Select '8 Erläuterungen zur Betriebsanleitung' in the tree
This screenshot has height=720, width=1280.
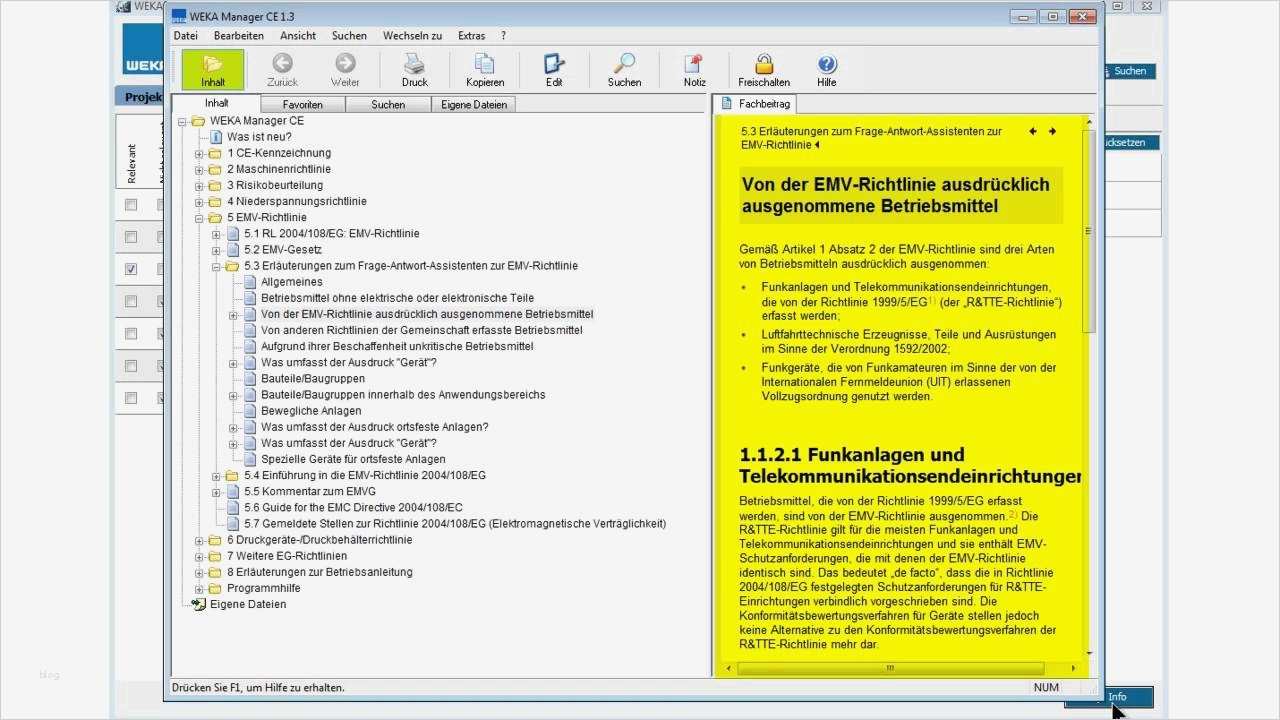pos(319,572)
